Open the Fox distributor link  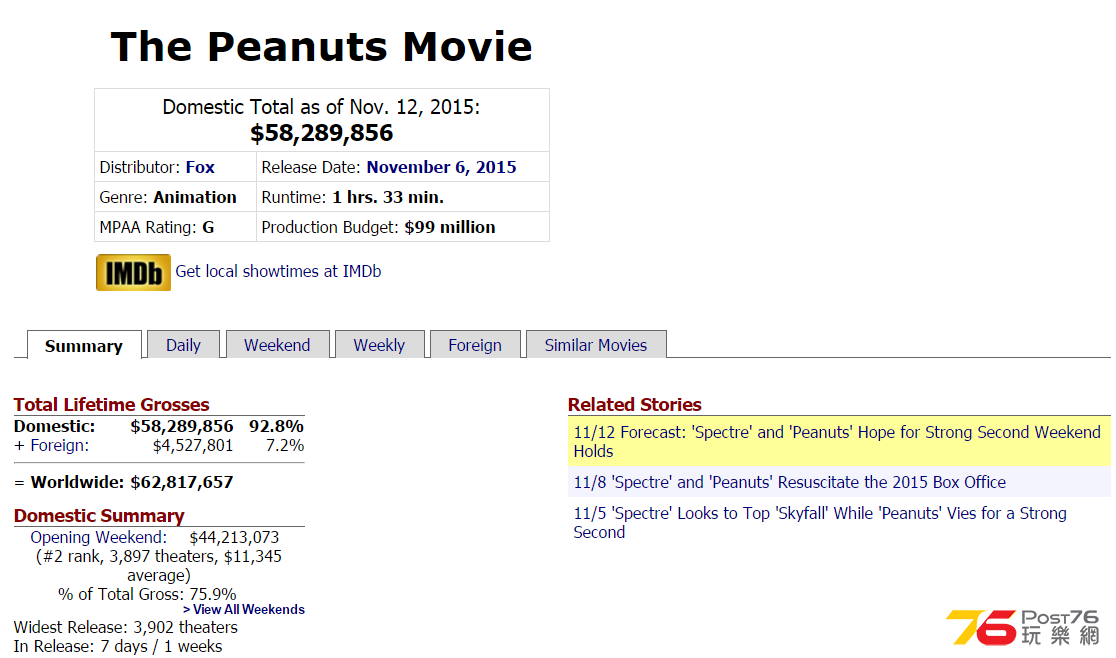[200, 167]
